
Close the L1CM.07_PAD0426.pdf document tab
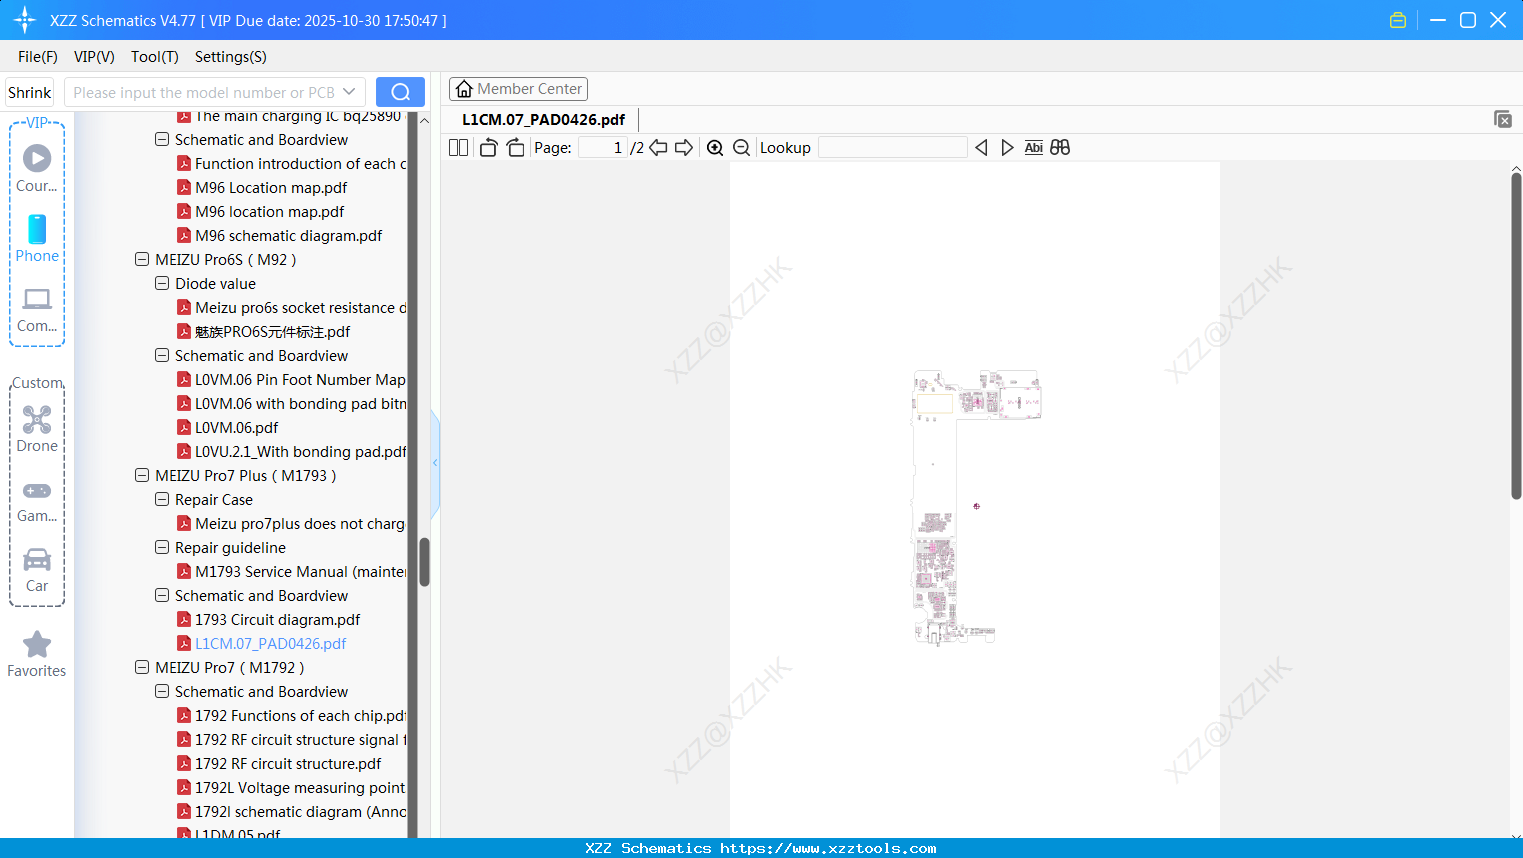[1503, 119]
